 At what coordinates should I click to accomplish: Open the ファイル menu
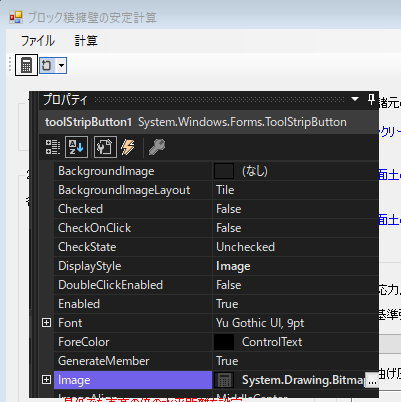point(38,41)
